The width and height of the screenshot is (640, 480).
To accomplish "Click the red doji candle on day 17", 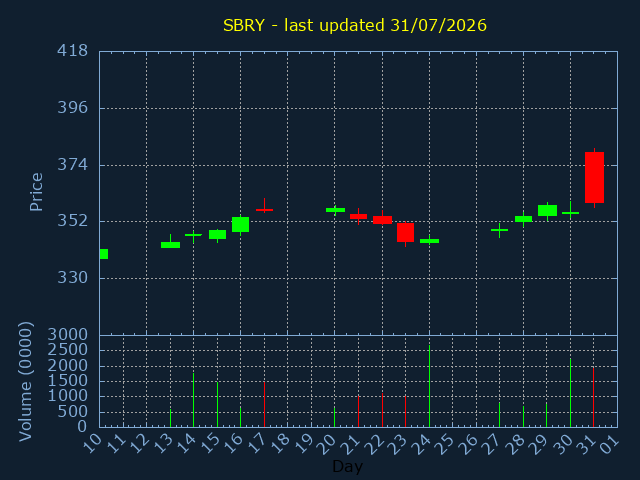I will coord(264,206).
